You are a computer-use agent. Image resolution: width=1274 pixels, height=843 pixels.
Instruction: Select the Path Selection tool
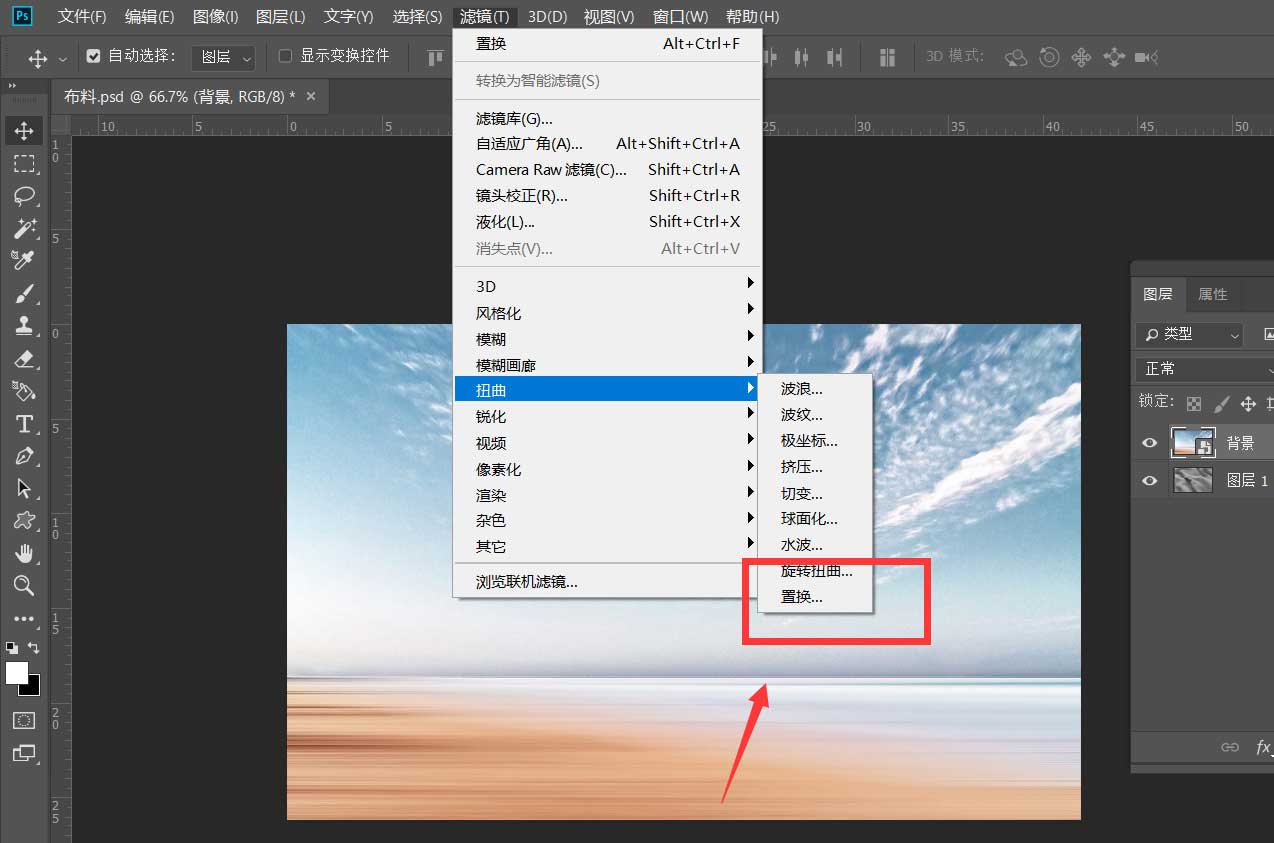point(24,489)
